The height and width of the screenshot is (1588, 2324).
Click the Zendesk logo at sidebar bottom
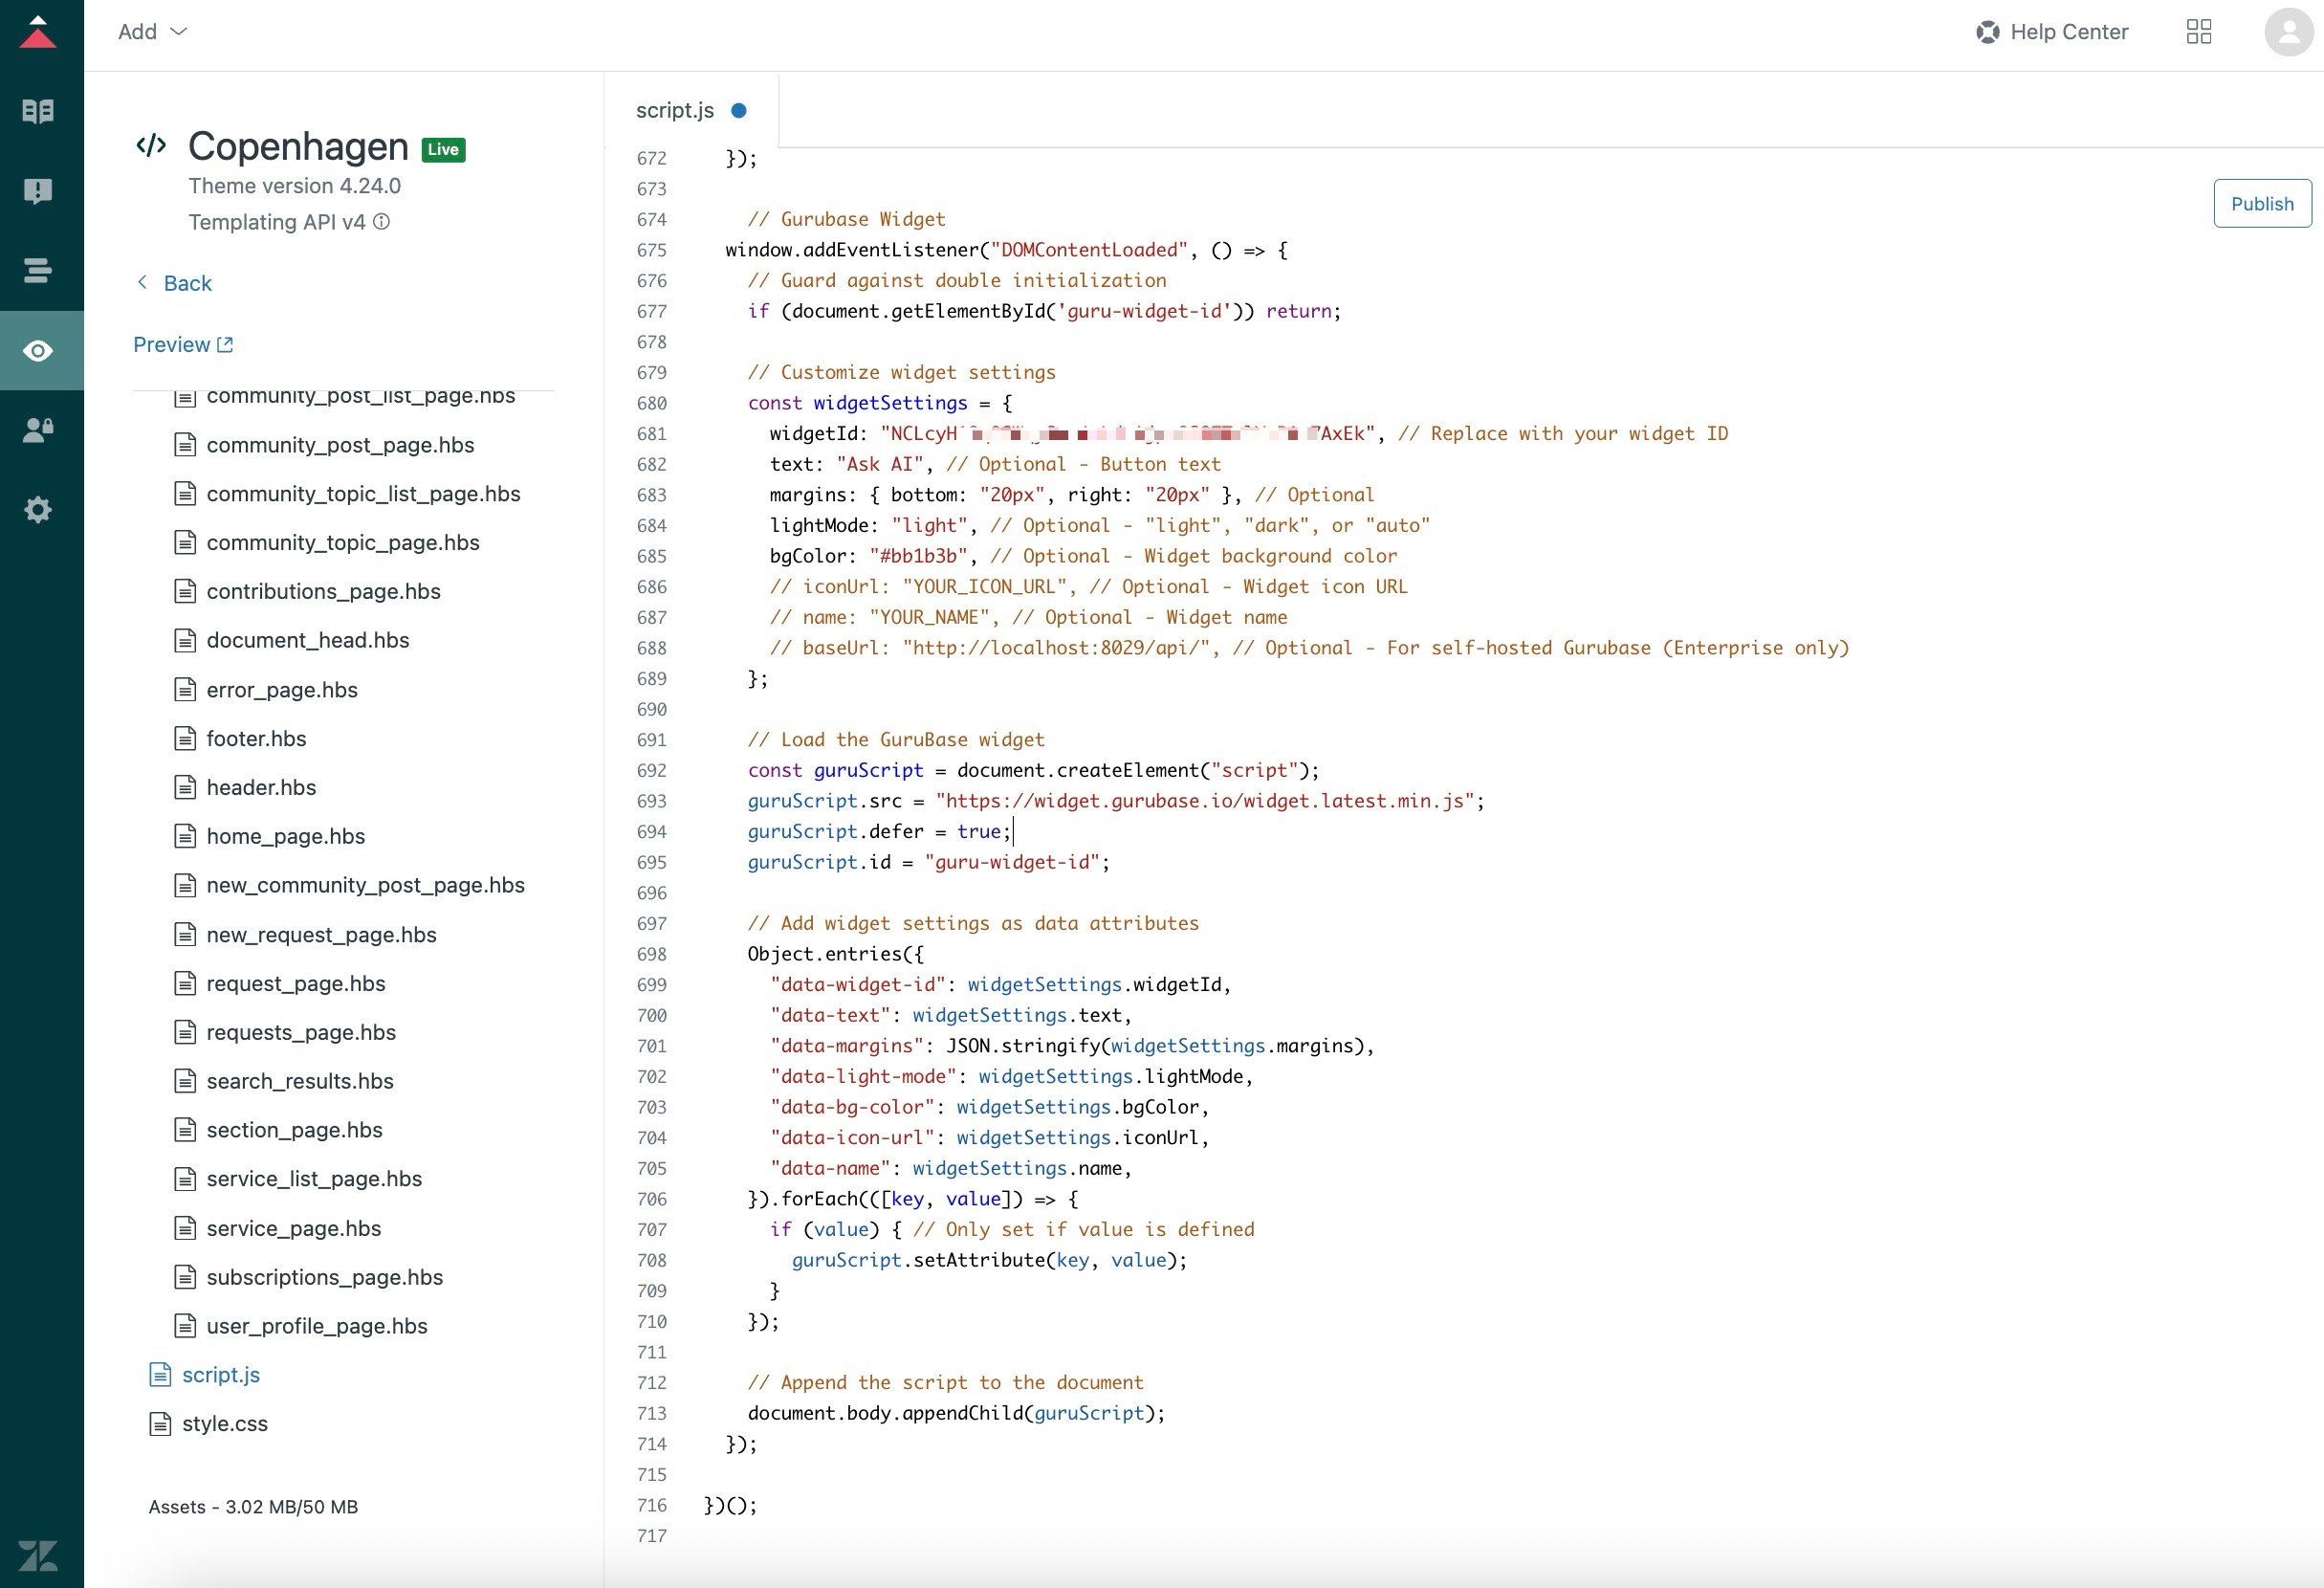[38, 1555]
